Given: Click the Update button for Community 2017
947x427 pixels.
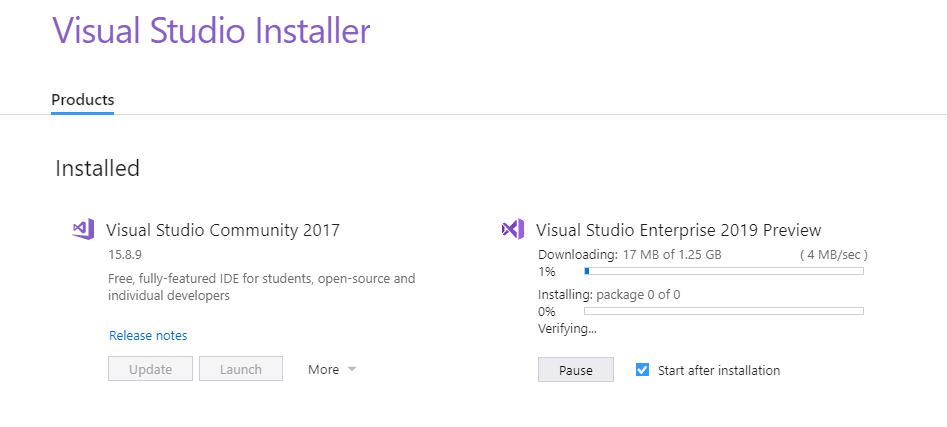Looking at the screenshot, I should (x=150, y=369).
